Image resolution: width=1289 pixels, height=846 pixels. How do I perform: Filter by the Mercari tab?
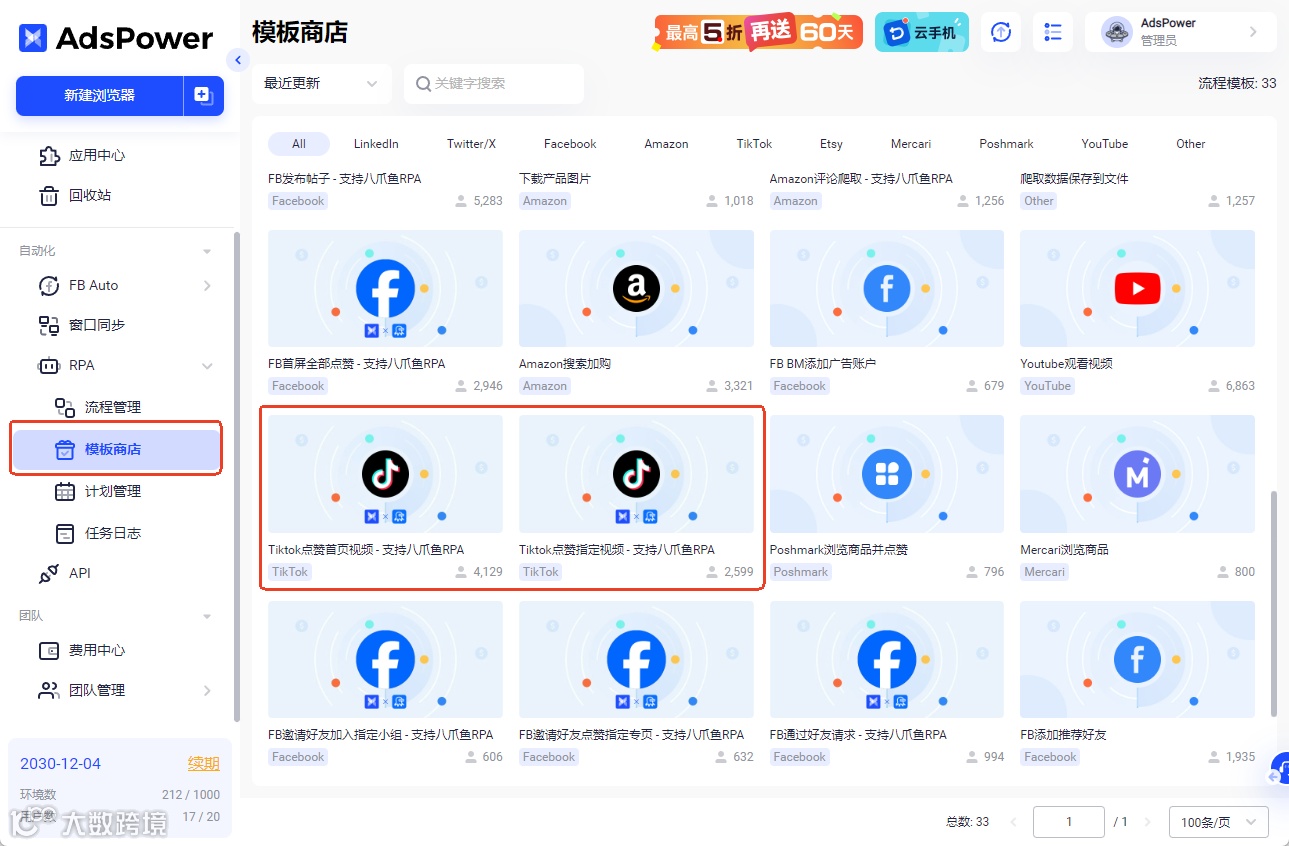point(911,144)
